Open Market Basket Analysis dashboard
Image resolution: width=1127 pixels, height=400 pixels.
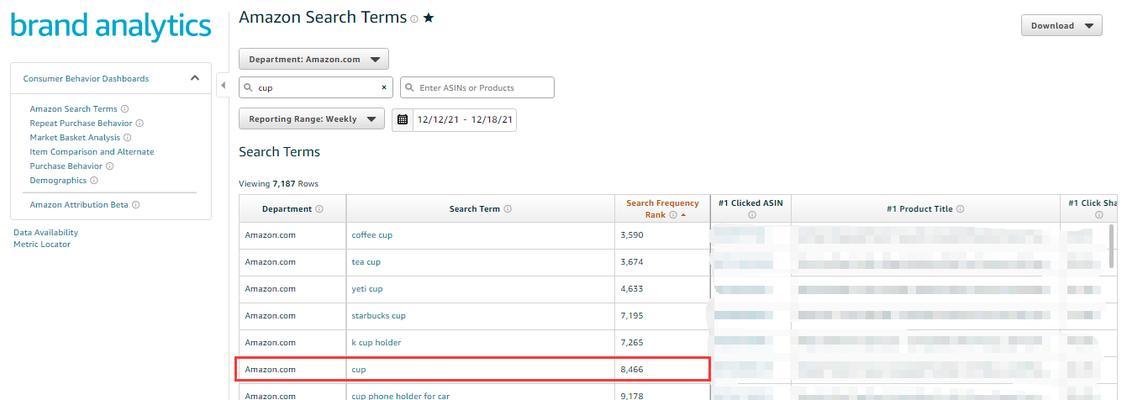75,137
